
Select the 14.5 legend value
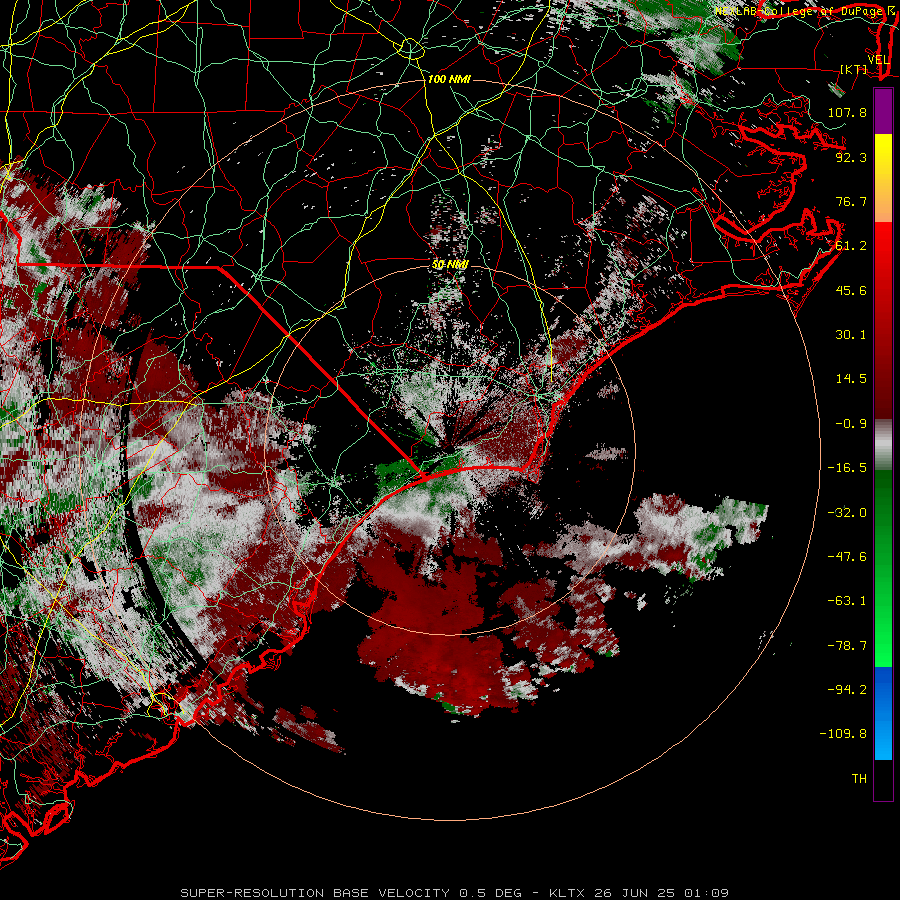(x=851, y=379)
